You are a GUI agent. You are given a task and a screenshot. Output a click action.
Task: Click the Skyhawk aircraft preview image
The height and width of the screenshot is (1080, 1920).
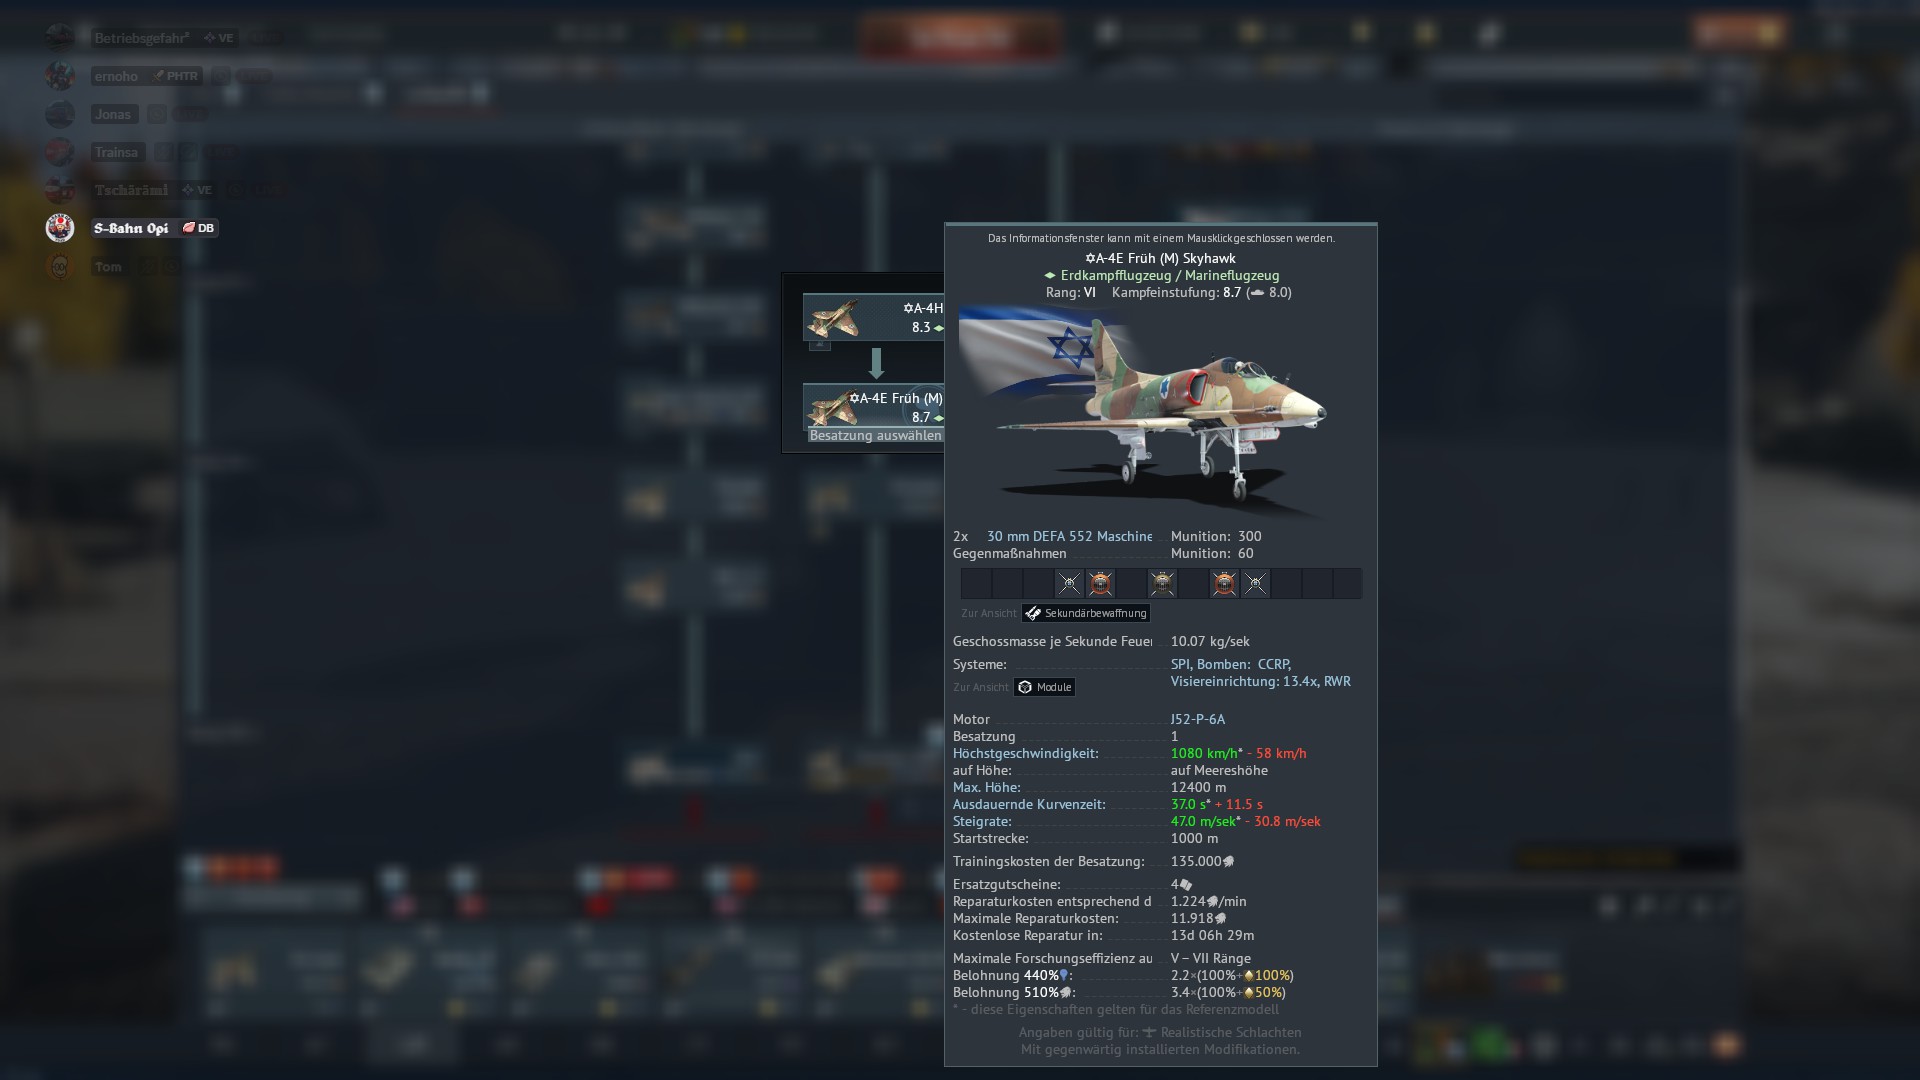(1144, 412)
